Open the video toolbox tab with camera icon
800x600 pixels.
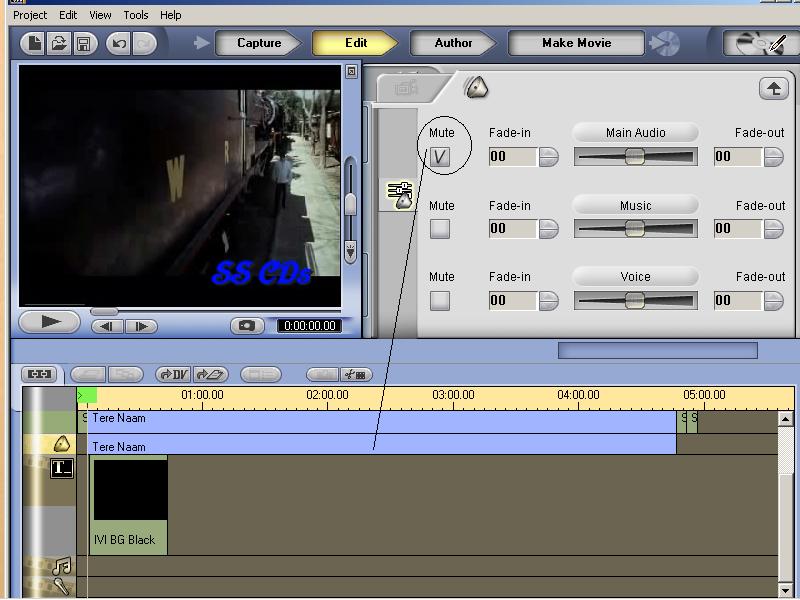(x=406, y=88)
